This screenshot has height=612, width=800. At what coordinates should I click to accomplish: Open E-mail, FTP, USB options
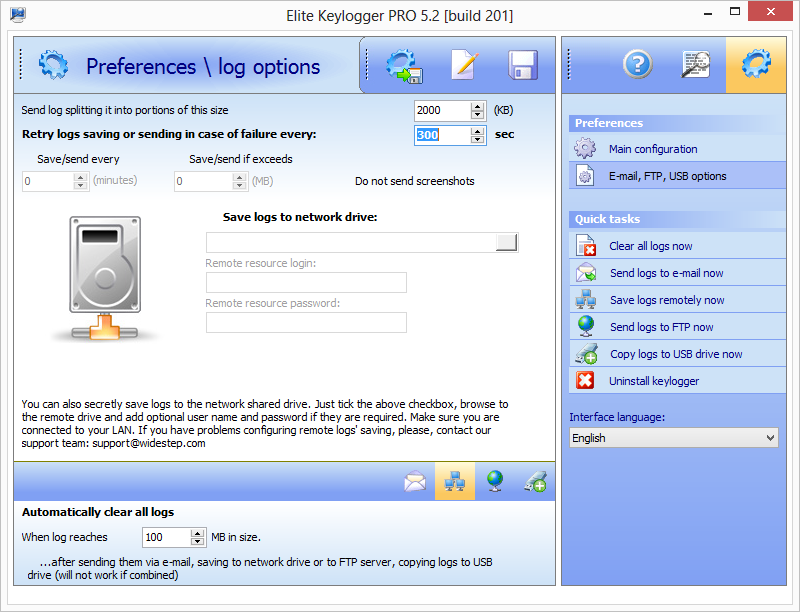coord(667,176)
